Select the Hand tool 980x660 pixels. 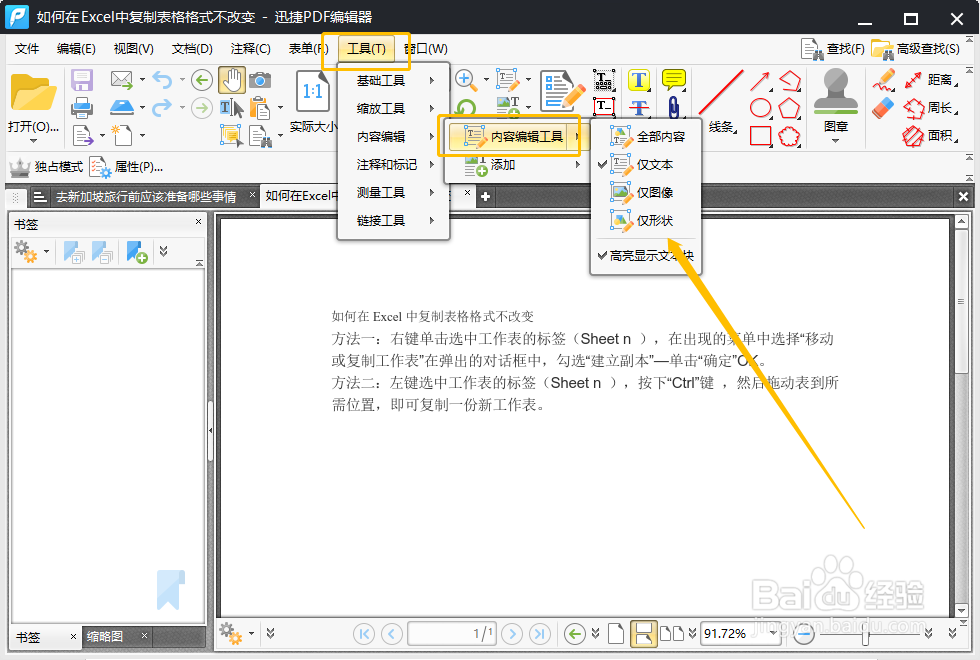232,80
